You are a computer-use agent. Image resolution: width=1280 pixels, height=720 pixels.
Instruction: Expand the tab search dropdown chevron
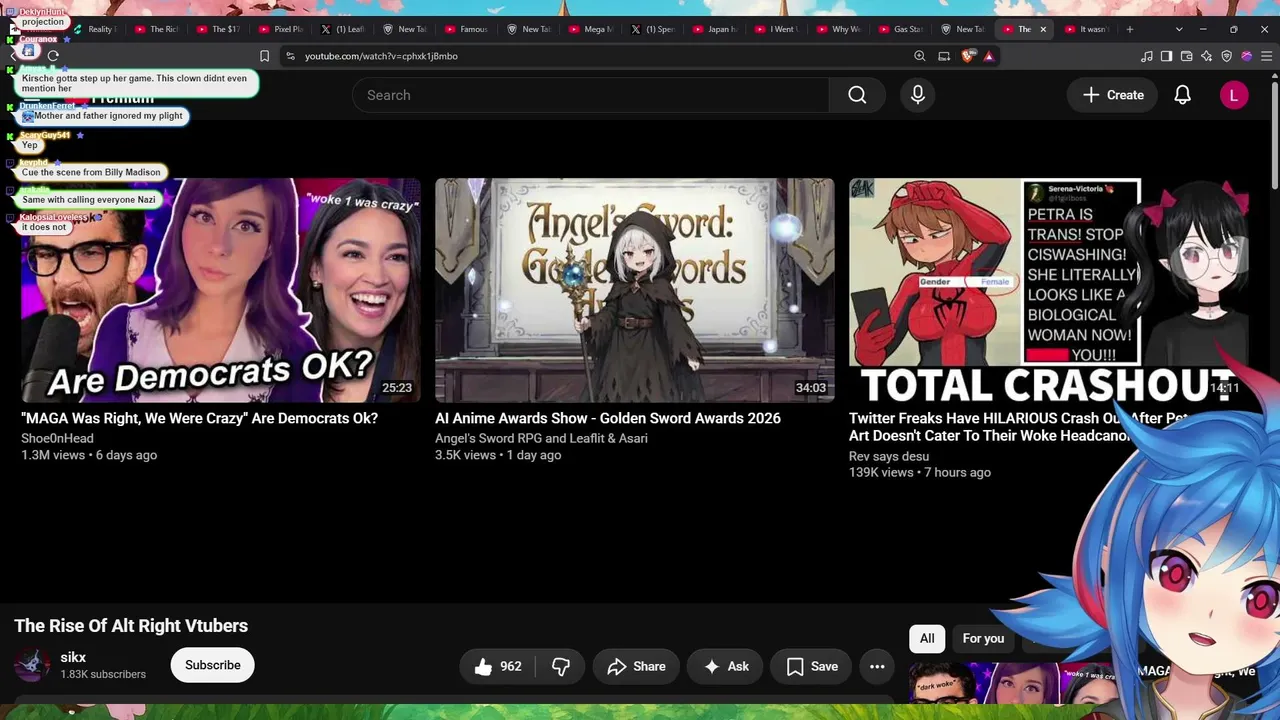point(1179,29)
